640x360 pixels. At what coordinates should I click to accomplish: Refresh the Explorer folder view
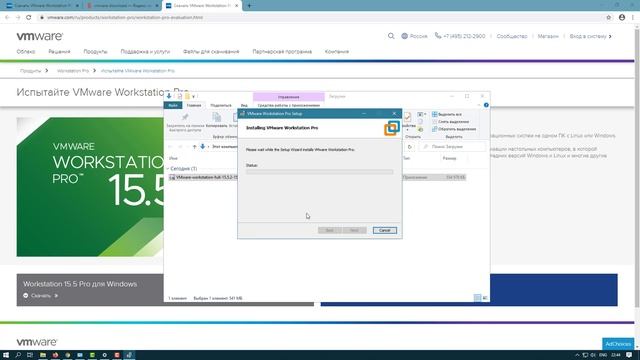(410, 147)
